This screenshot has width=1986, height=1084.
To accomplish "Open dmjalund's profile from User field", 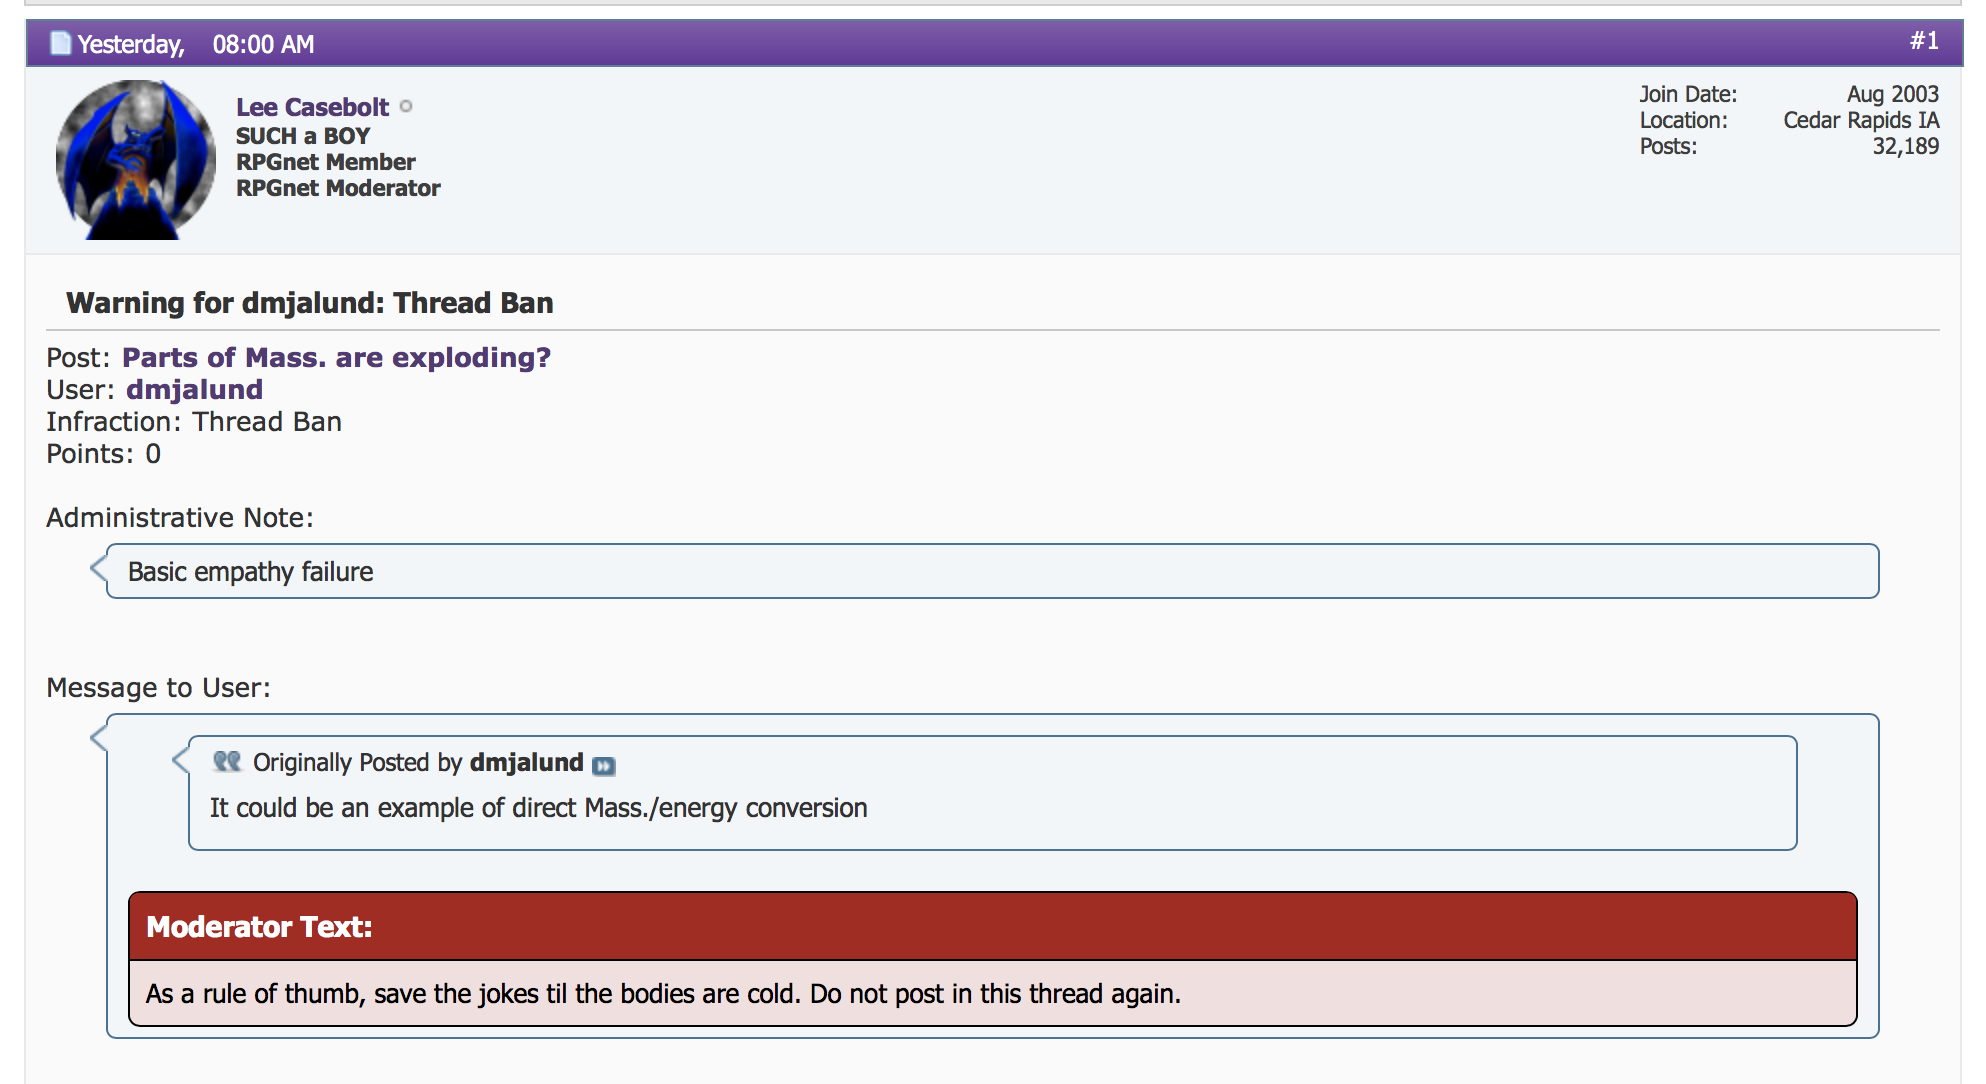I will pyautogui.click(x=194, y=389).
